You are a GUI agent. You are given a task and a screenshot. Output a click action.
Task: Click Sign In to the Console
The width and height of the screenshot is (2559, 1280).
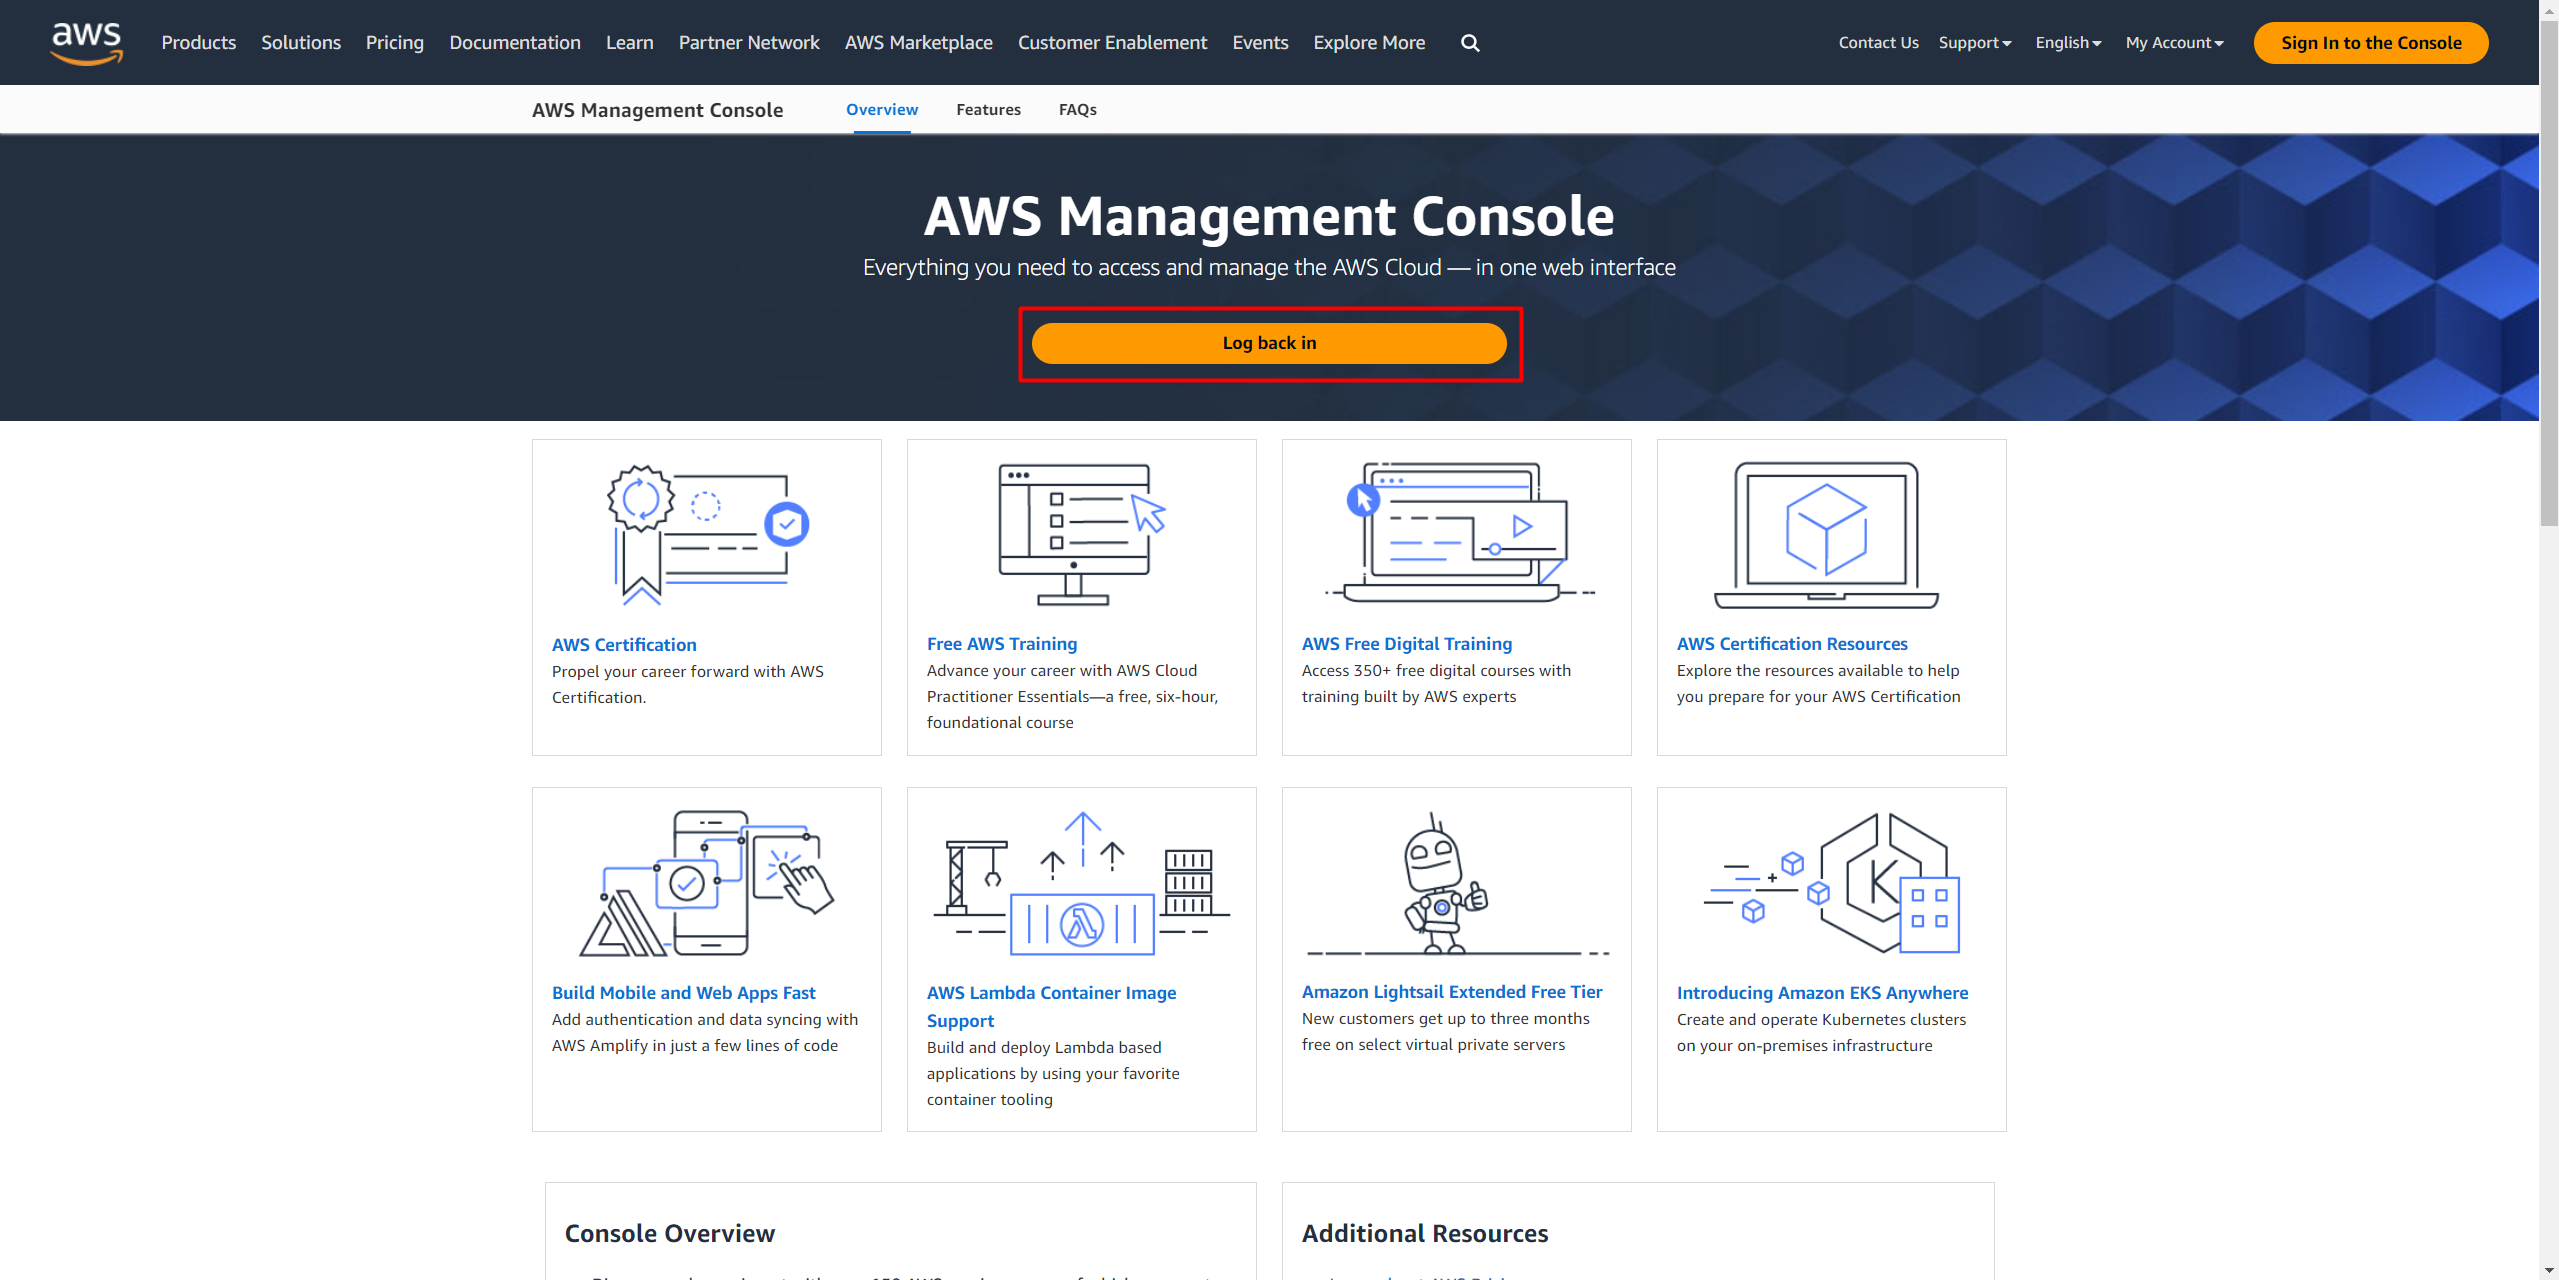click(x=2371, y=43)
